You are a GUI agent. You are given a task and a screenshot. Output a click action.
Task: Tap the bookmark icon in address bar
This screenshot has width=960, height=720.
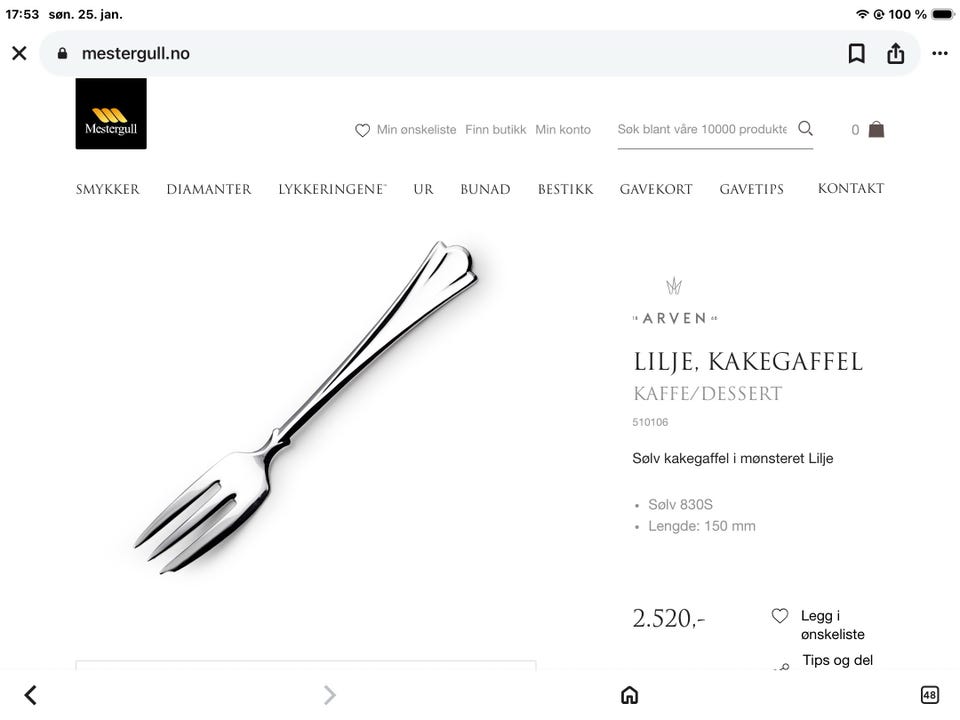coord(857,53)
